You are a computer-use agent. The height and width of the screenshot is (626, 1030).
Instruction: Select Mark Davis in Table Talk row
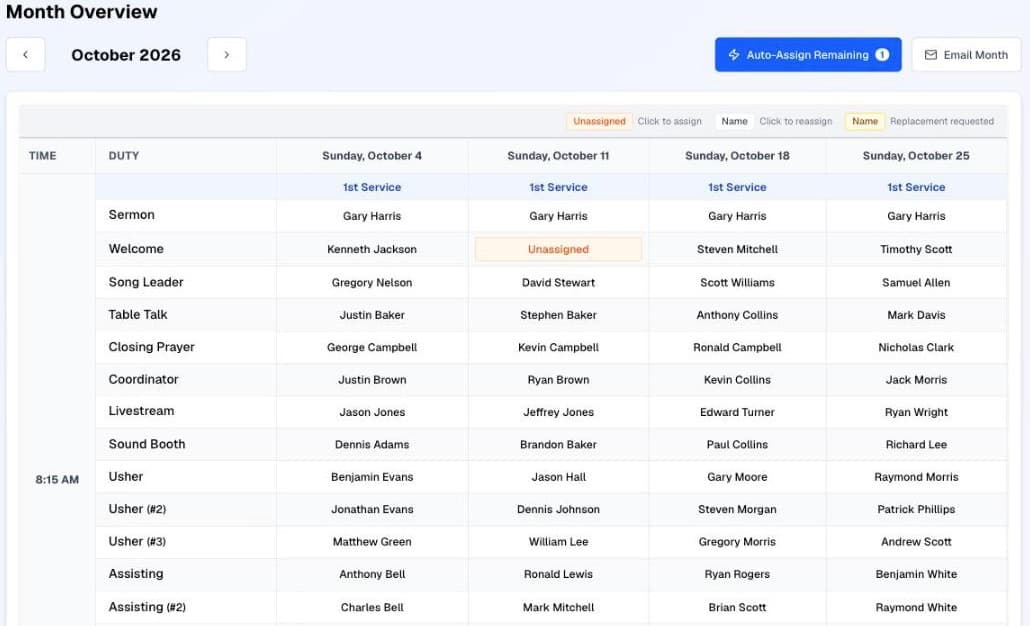[x=916, y=315]
